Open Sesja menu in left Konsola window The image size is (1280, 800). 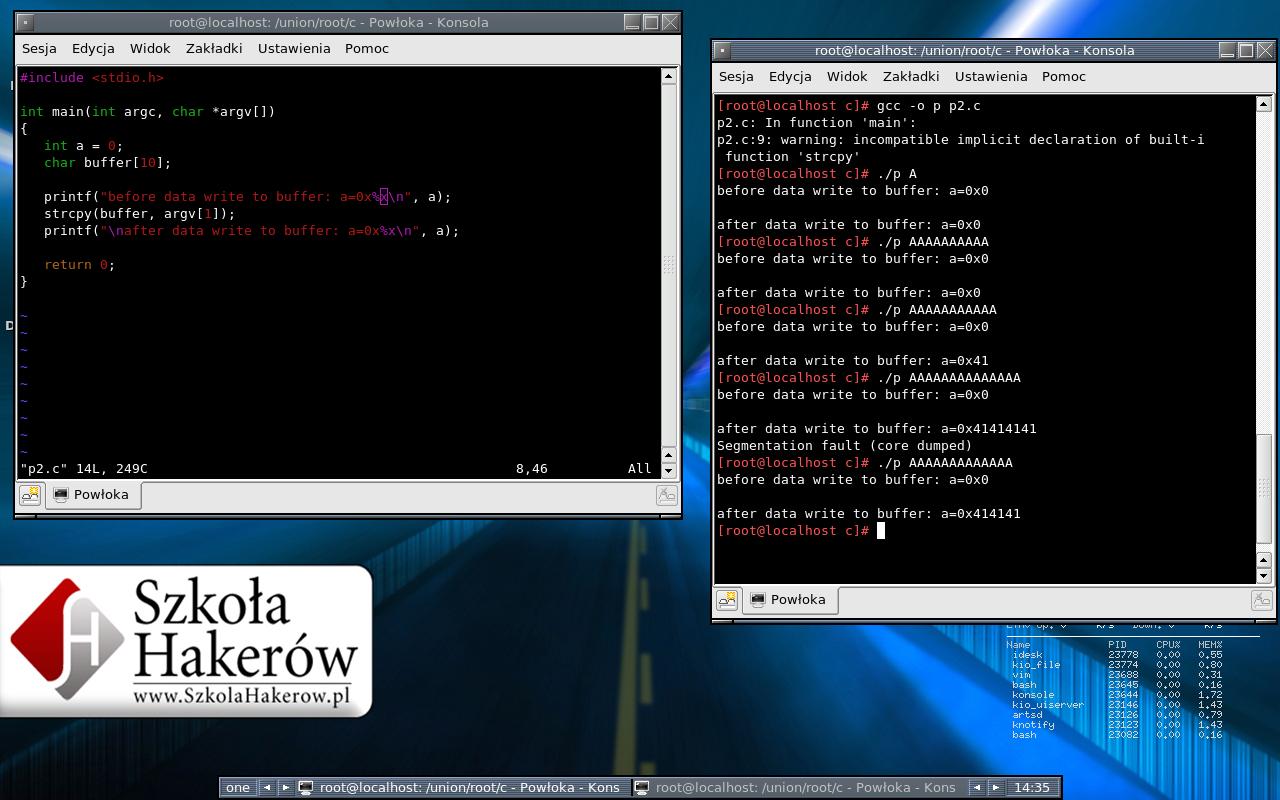pos(39,48)
